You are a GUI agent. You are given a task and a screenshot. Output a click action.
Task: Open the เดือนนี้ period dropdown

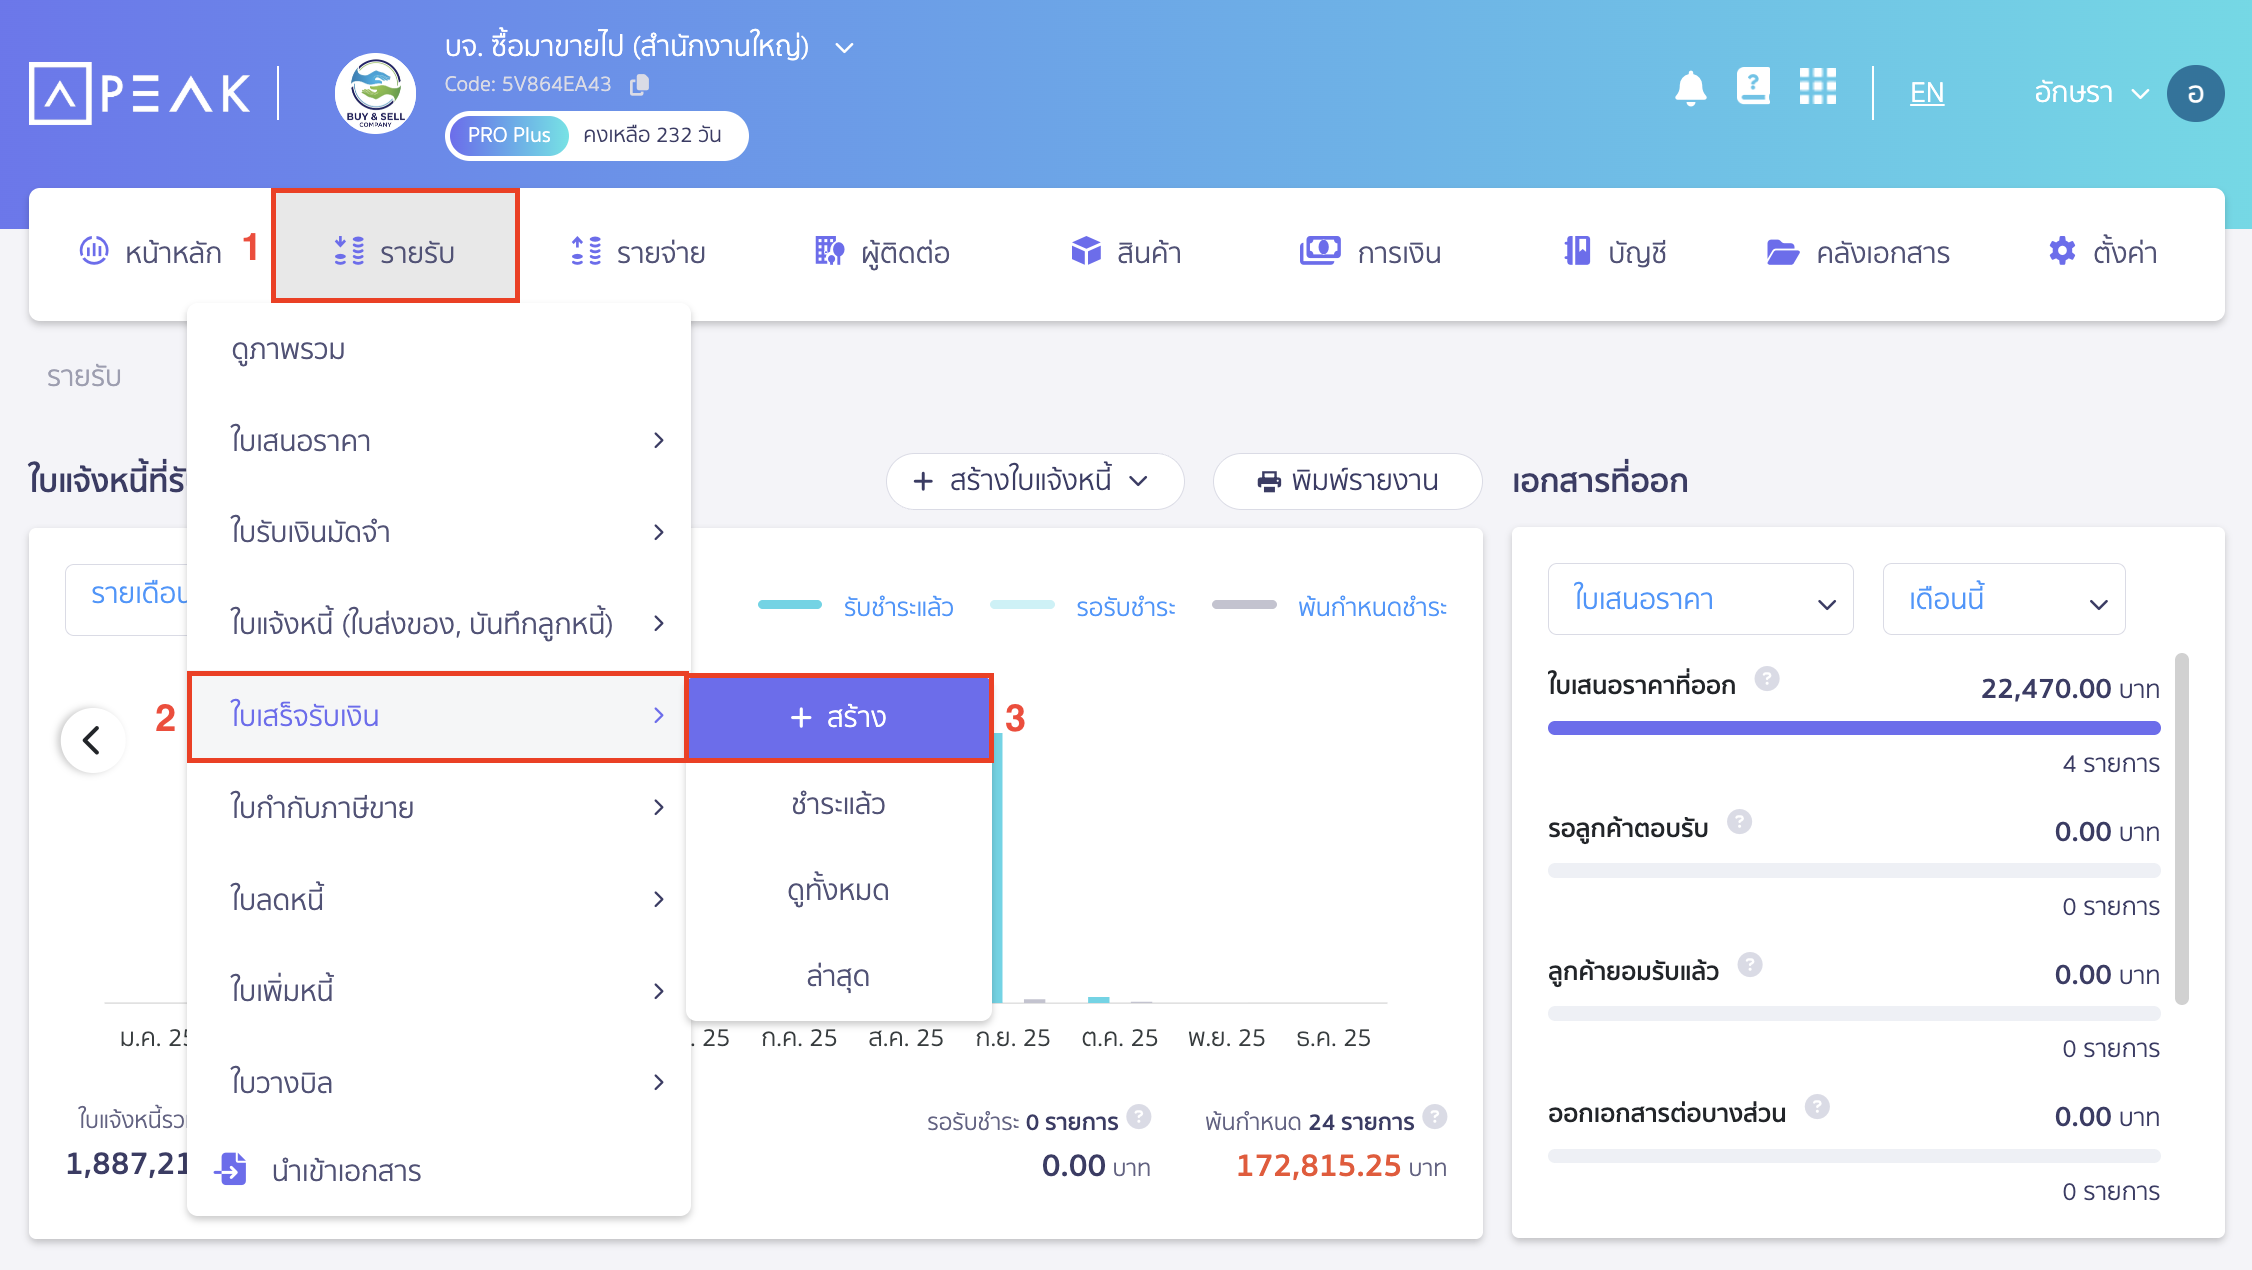click(2004, 598)
